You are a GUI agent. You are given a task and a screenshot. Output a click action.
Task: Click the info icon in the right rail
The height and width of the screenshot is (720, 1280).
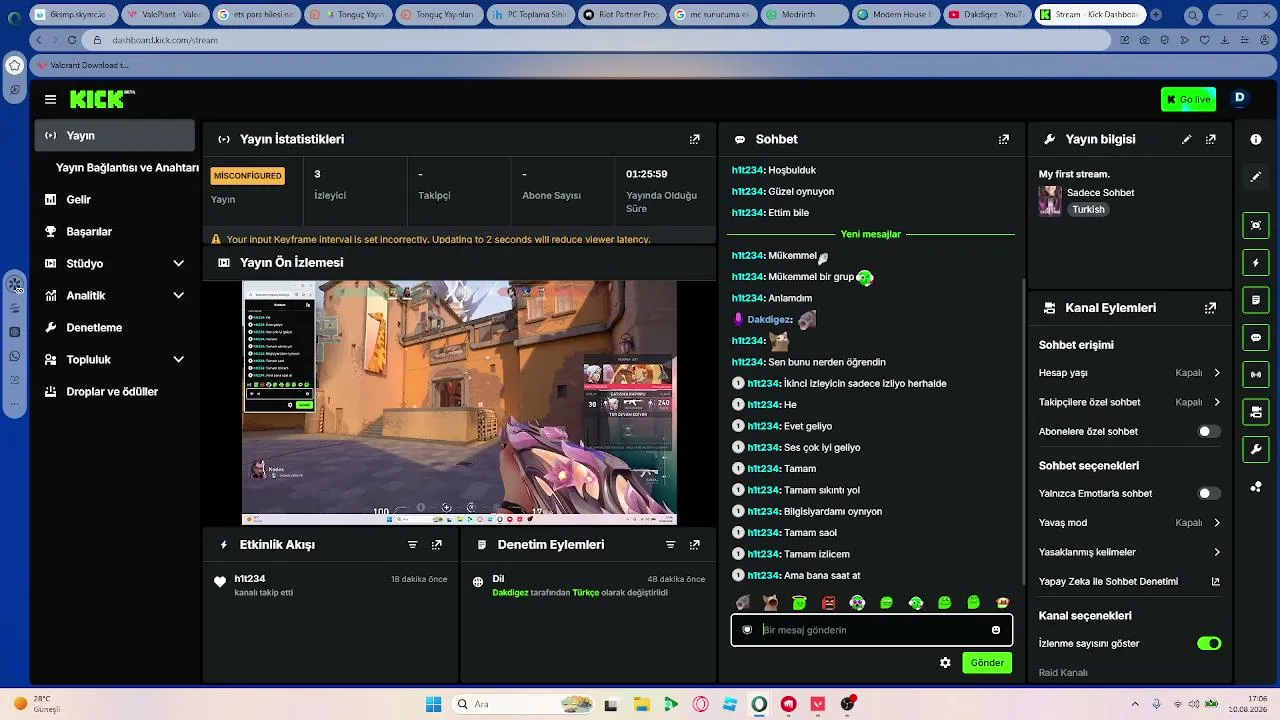pos(1256,139)
